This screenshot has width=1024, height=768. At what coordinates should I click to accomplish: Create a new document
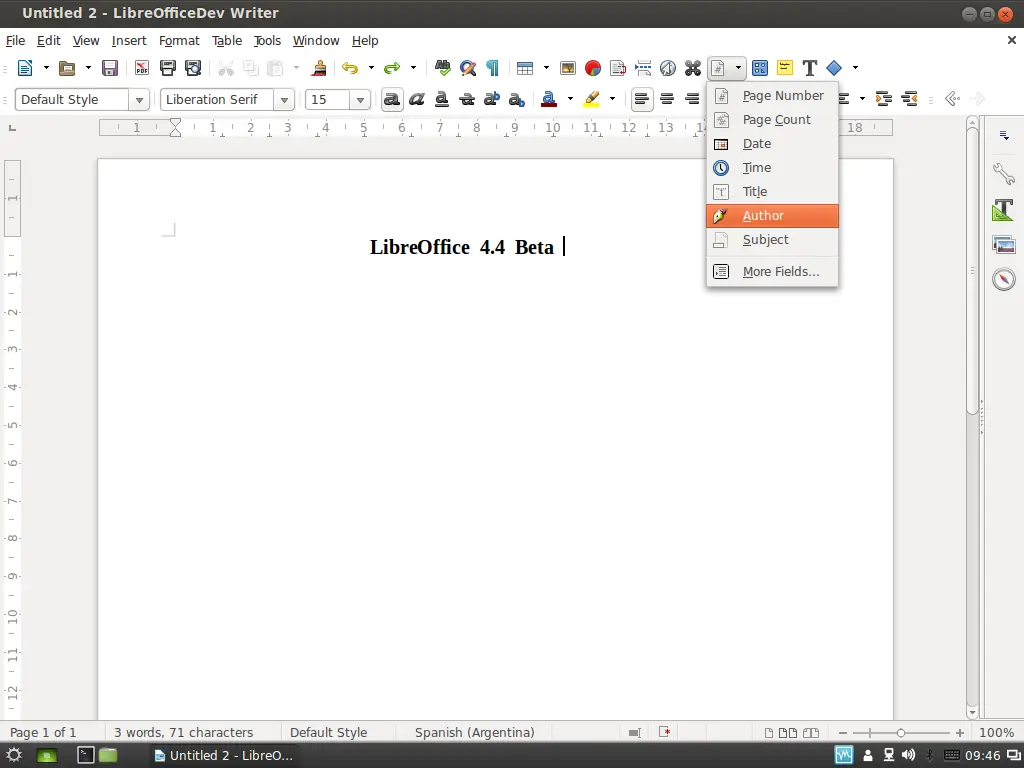(25, 68)
